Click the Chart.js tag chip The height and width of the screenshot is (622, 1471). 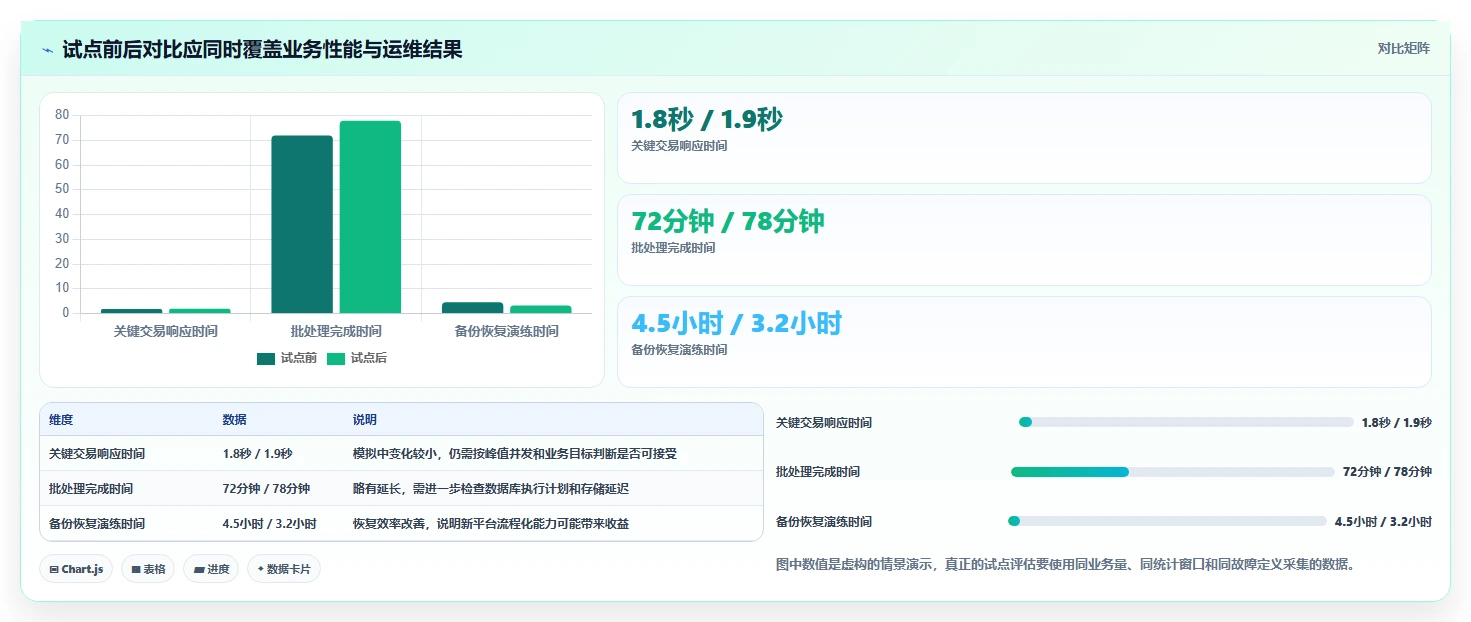(77, 569)
